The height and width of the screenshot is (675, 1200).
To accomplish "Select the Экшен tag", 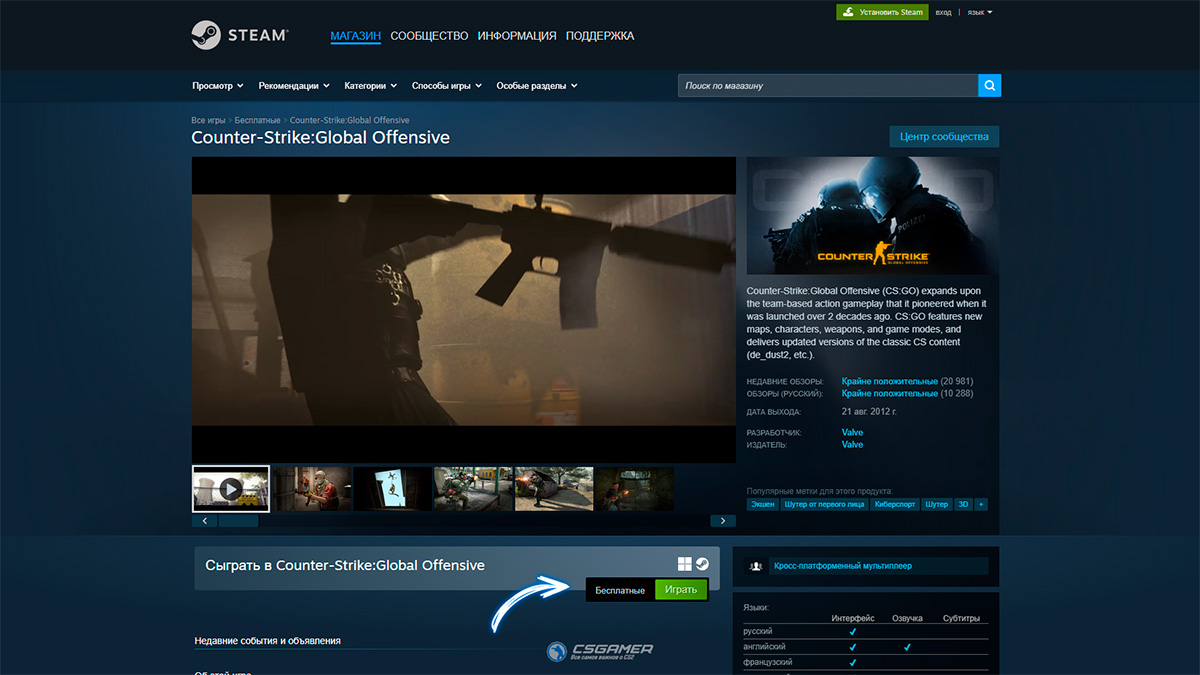I will [763, 505].
